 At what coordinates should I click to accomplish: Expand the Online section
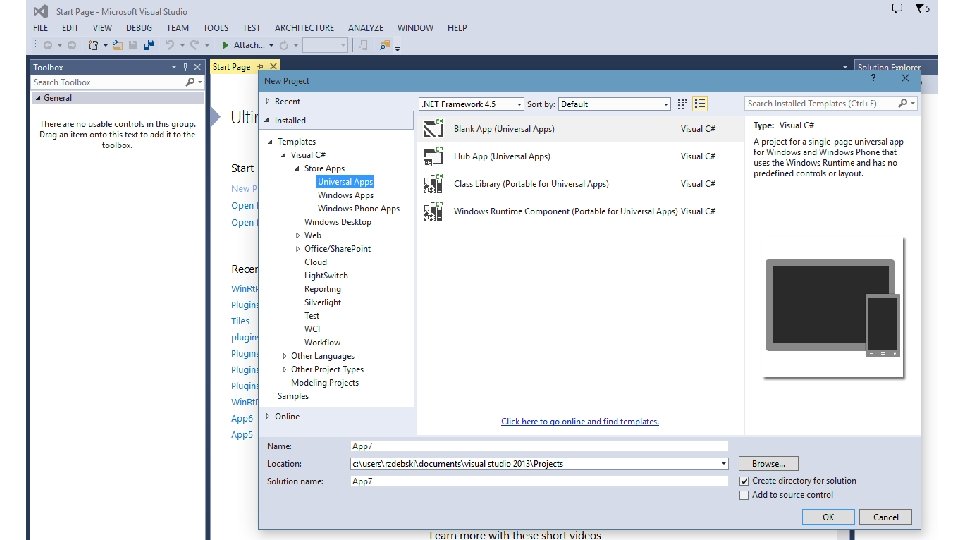coord(268,416)
